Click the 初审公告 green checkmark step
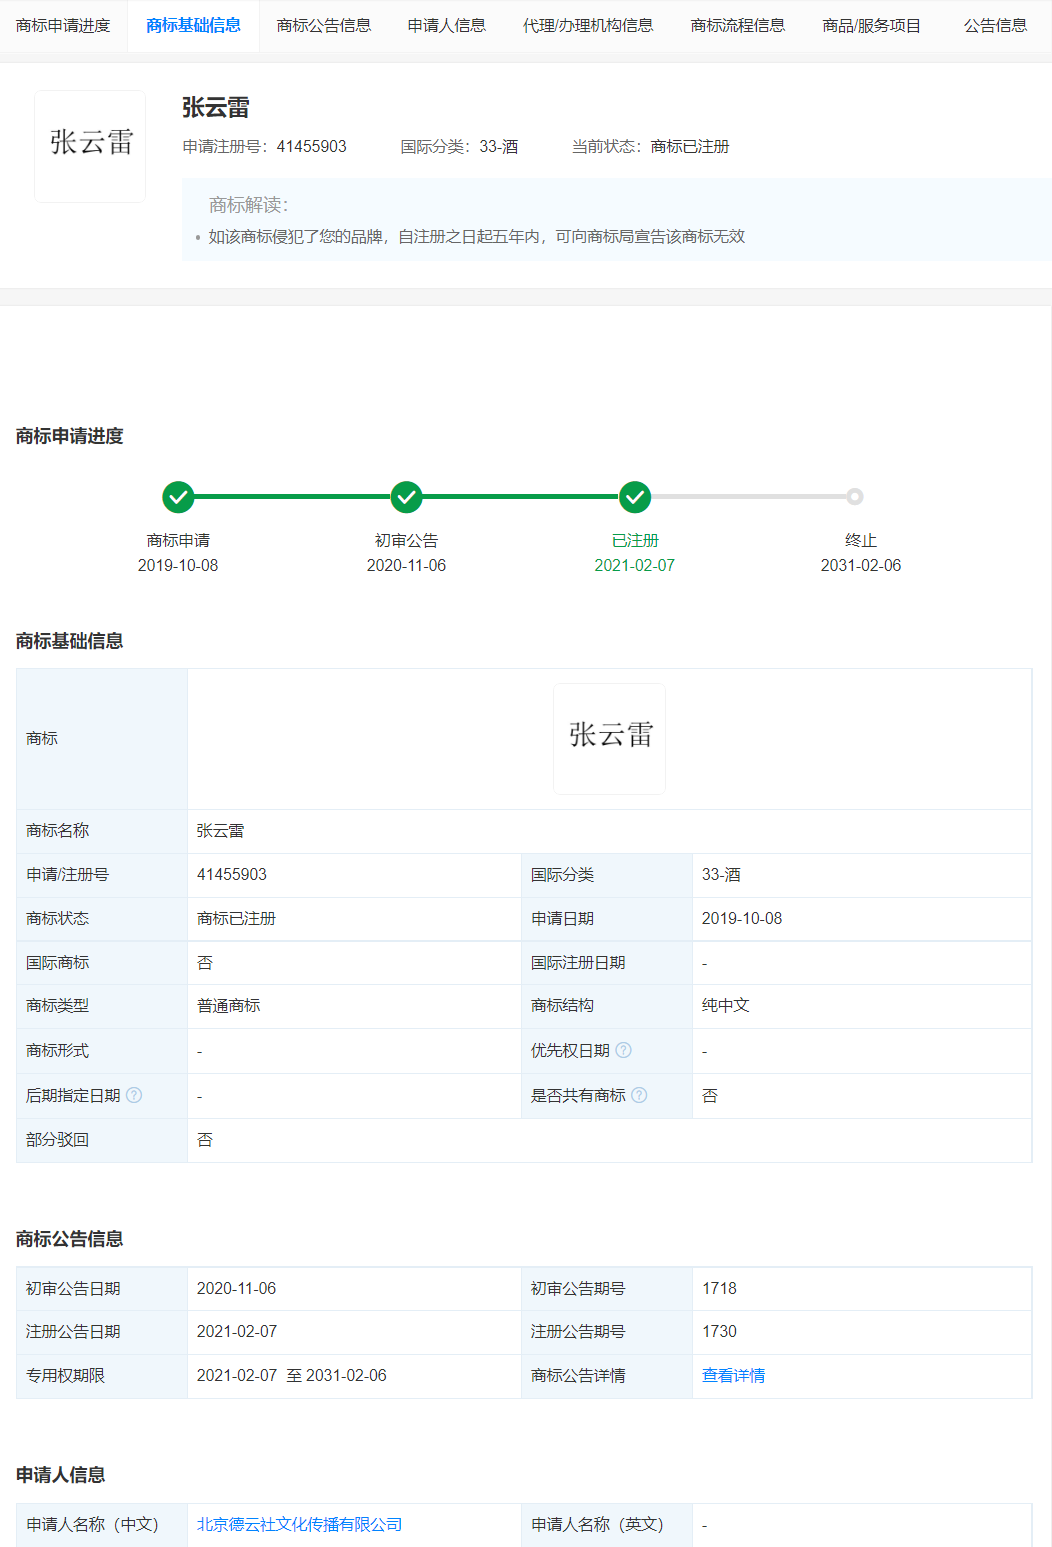This screenshot has width=1052, height=1547. (x=406, y=497)
